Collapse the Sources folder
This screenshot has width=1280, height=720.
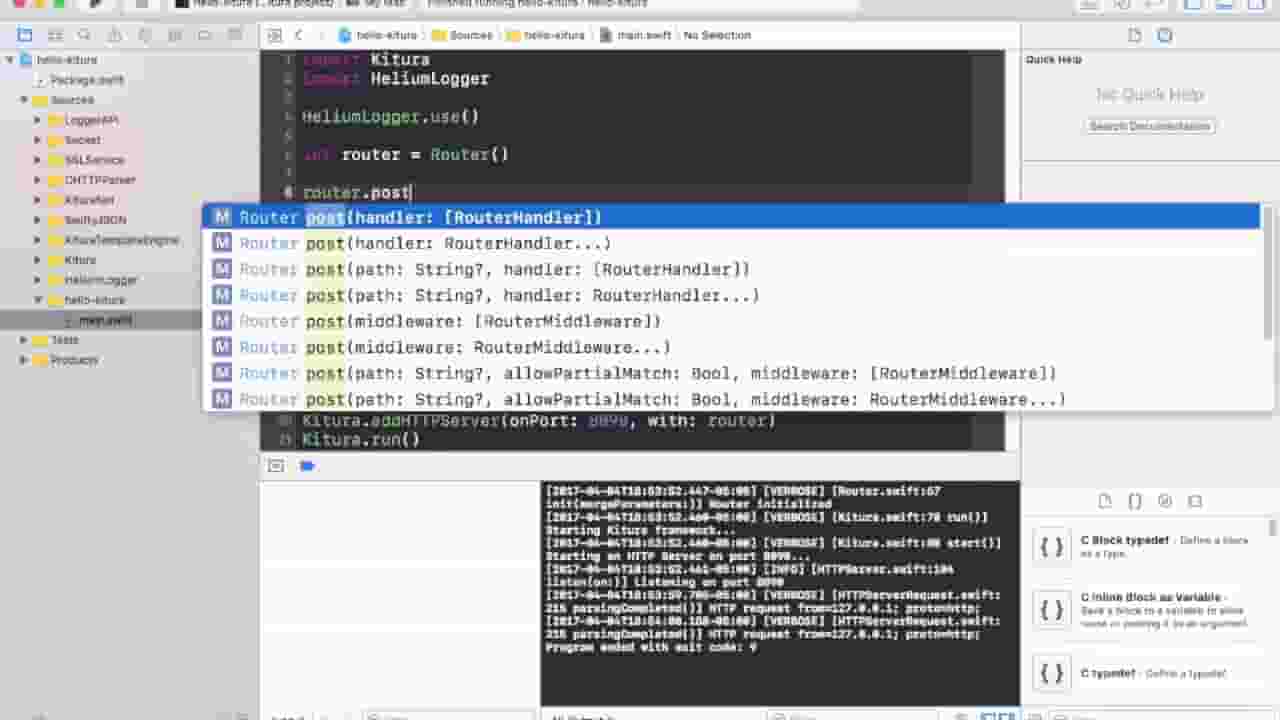tap(24, 100)
